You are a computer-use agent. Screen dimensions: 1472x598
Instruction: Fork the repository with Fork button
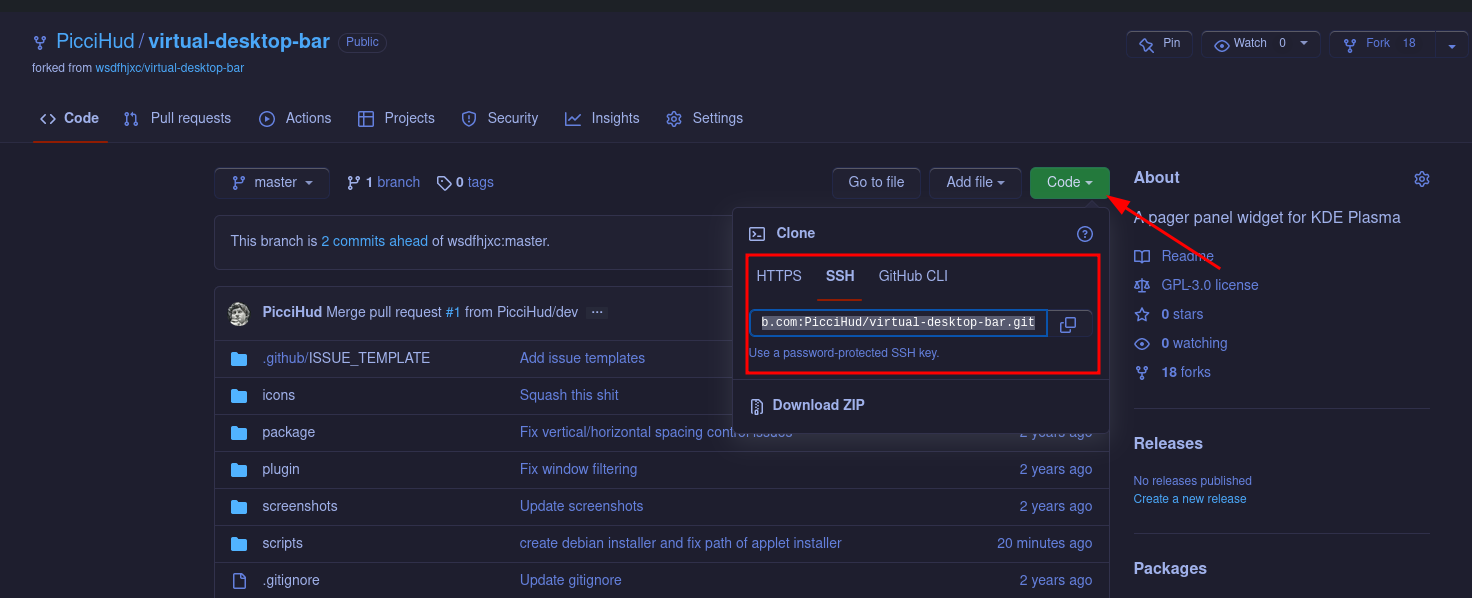1383,44
